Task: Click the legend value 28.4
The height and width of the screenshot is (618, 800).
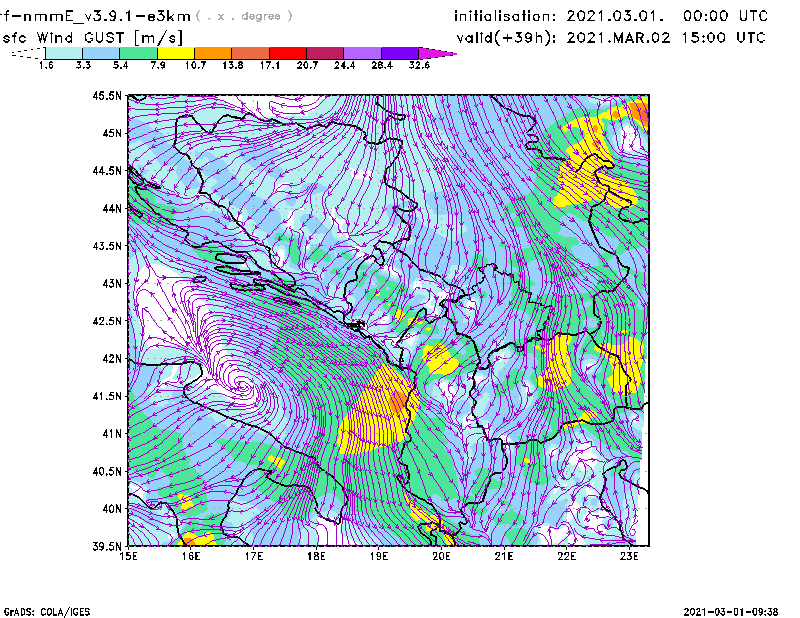Action: tap(382, 65)
